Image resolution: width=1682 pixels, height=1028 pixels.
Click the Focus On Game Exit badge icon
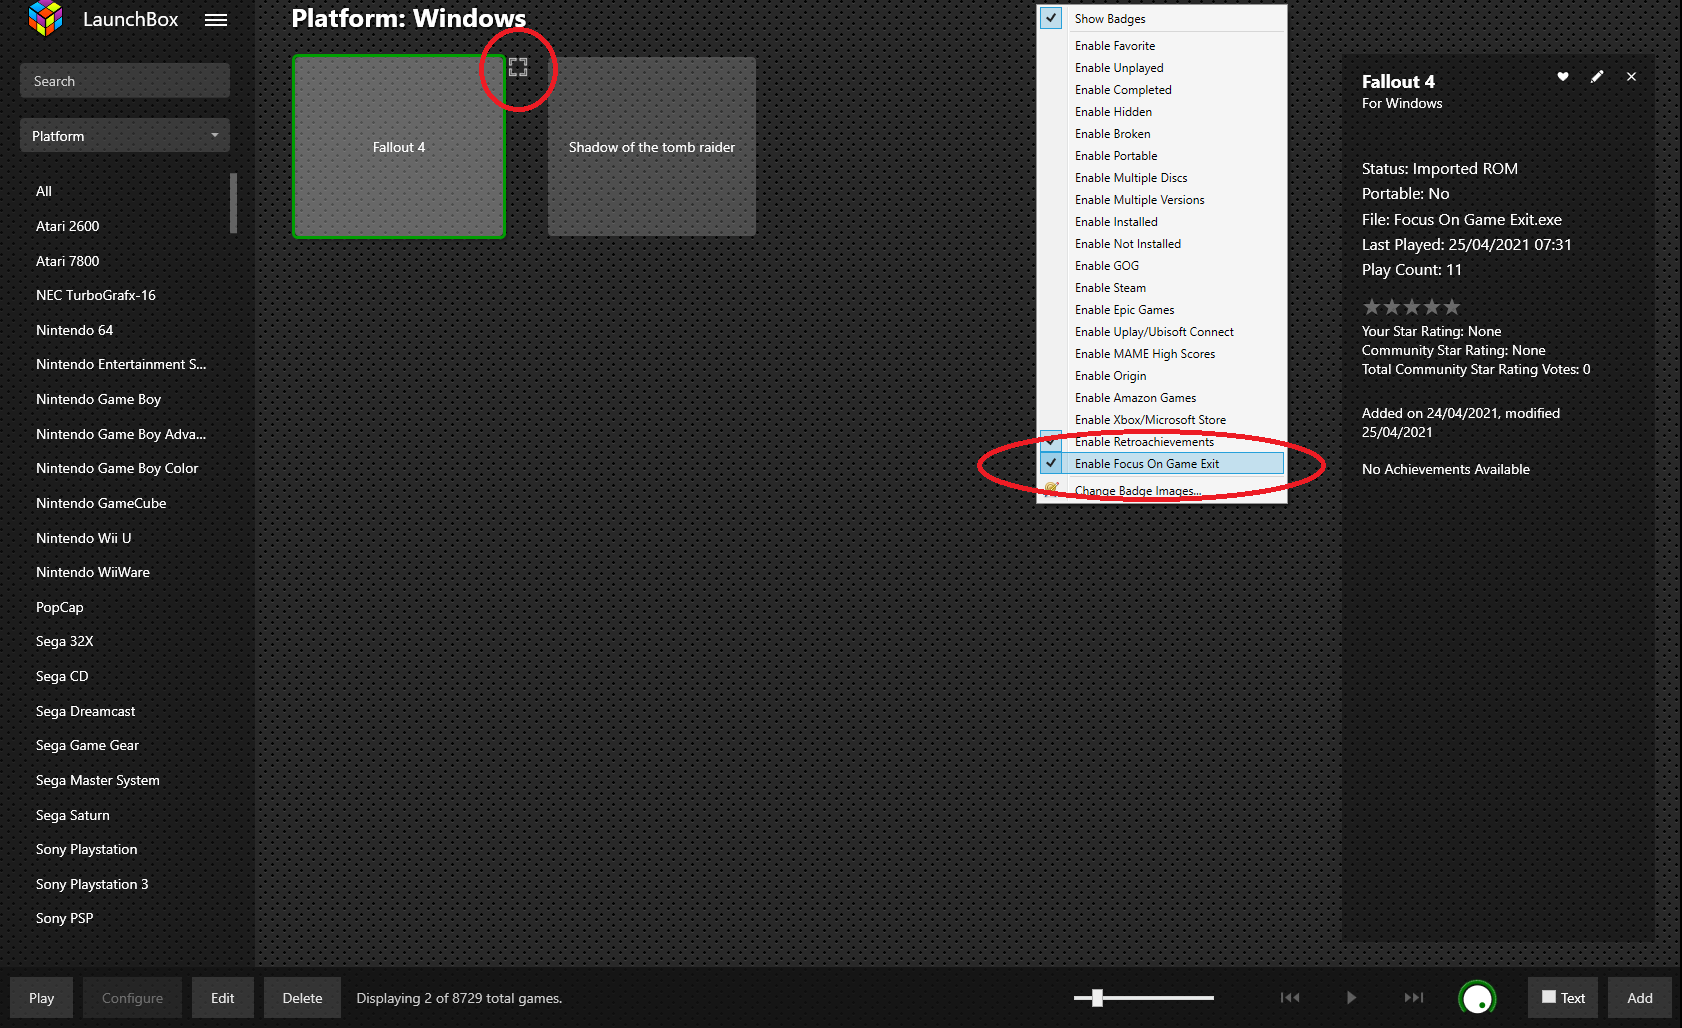coord(518,67)
